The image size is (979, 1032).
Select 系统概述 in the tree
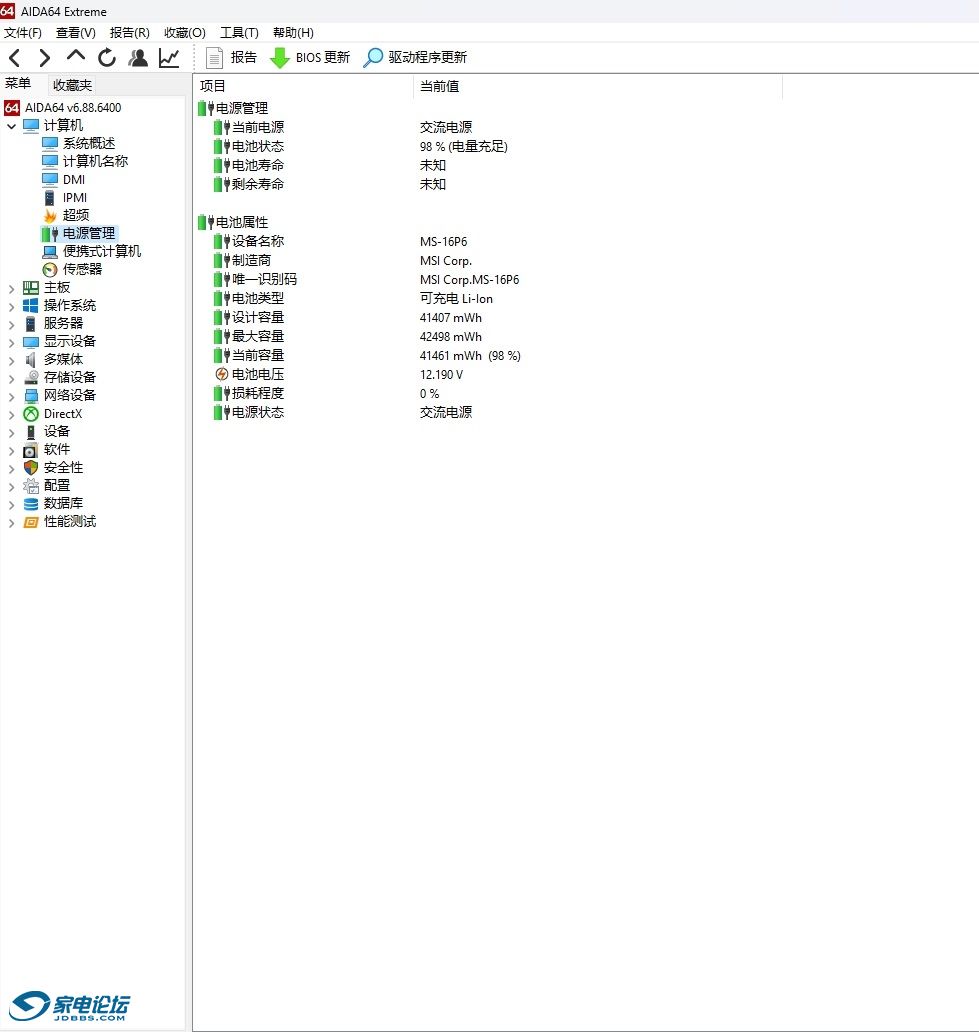(x=89, y=143)
